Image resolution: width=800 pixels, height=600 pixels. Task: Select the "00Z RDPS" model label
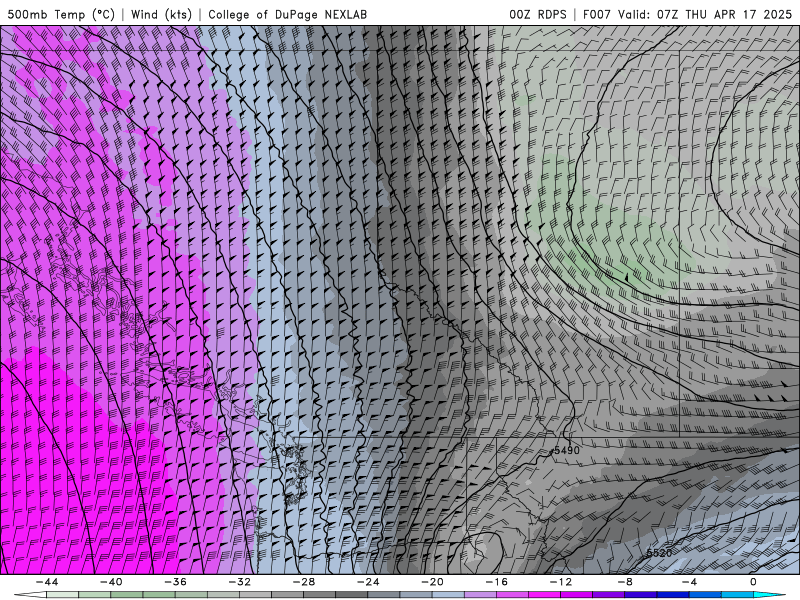point(537,14)
